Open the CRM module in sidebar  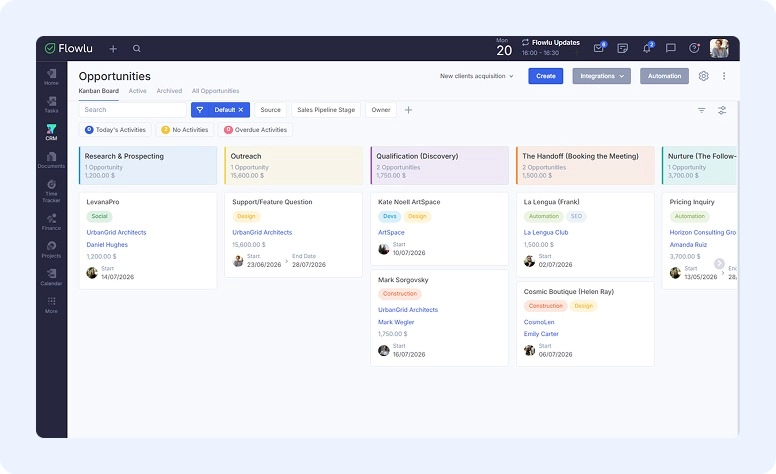[x=51, y=132]
